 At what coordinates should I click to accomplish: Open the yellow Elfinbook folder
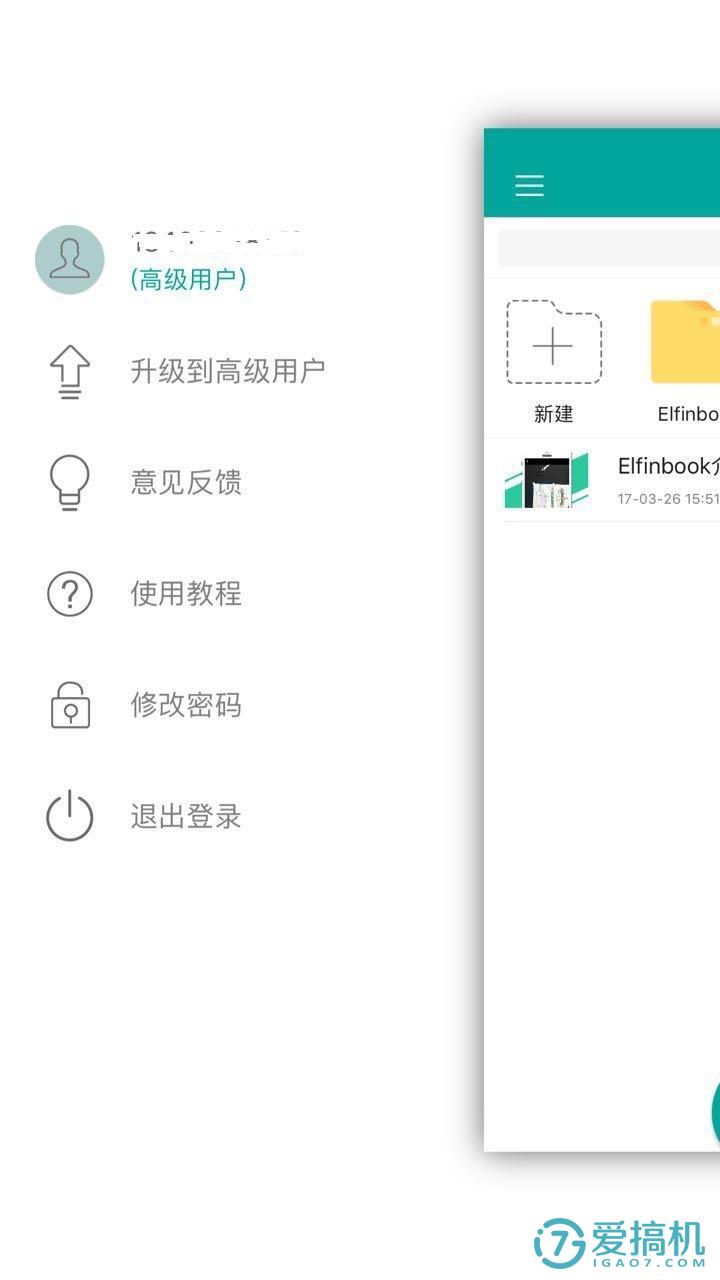coord(686,342)
